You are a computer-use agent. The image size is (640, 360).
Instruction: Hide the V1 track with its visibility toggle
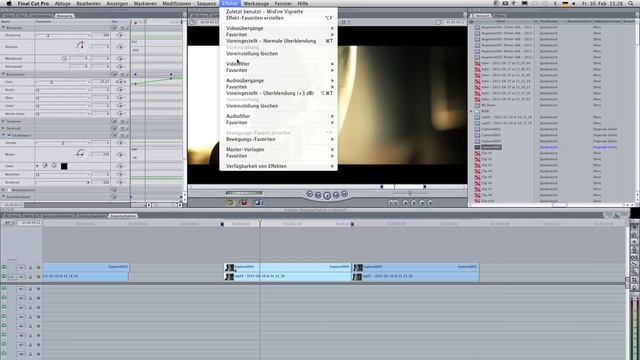4,277
